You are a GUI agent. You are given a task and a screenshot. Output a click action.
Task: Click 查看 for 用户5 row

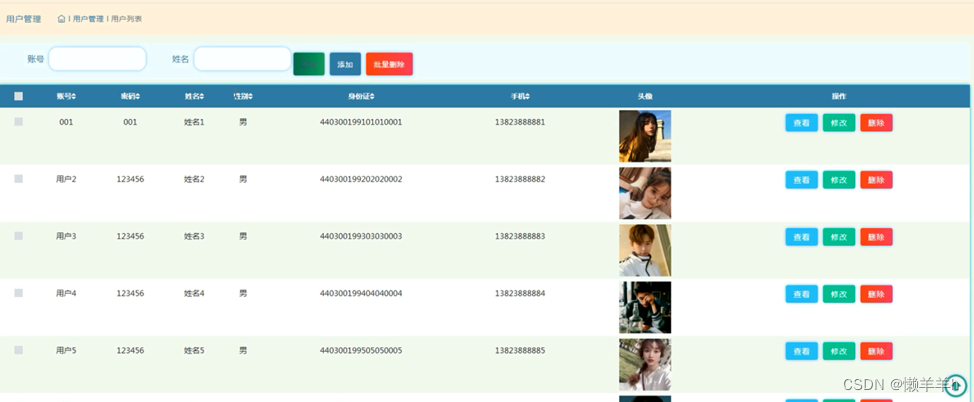(x=801, y=351)
